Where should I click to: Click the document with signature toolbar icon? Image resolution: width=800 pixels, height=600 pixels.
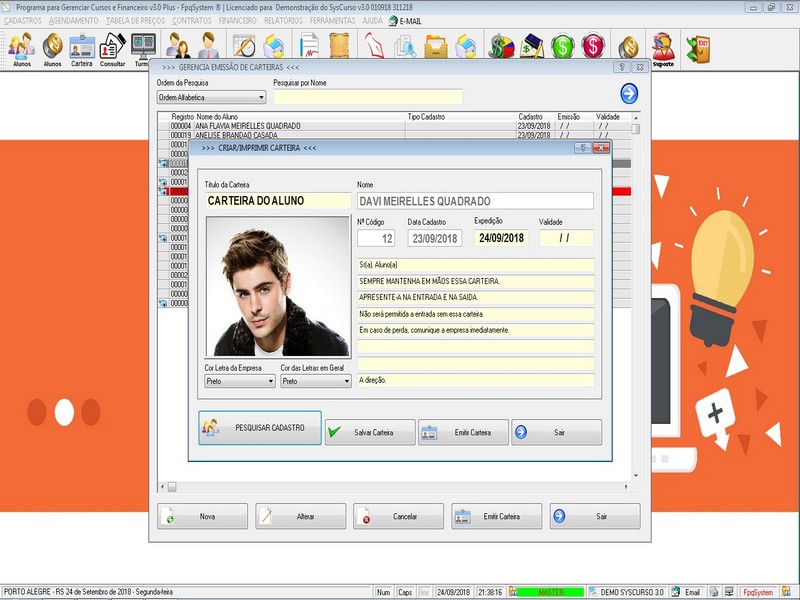[x=309, y=45]
